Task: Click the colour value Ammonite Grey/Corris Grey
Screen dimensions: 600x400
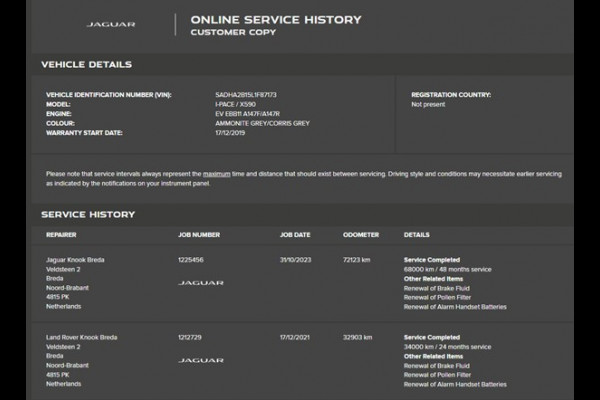Action: (262, 123)
